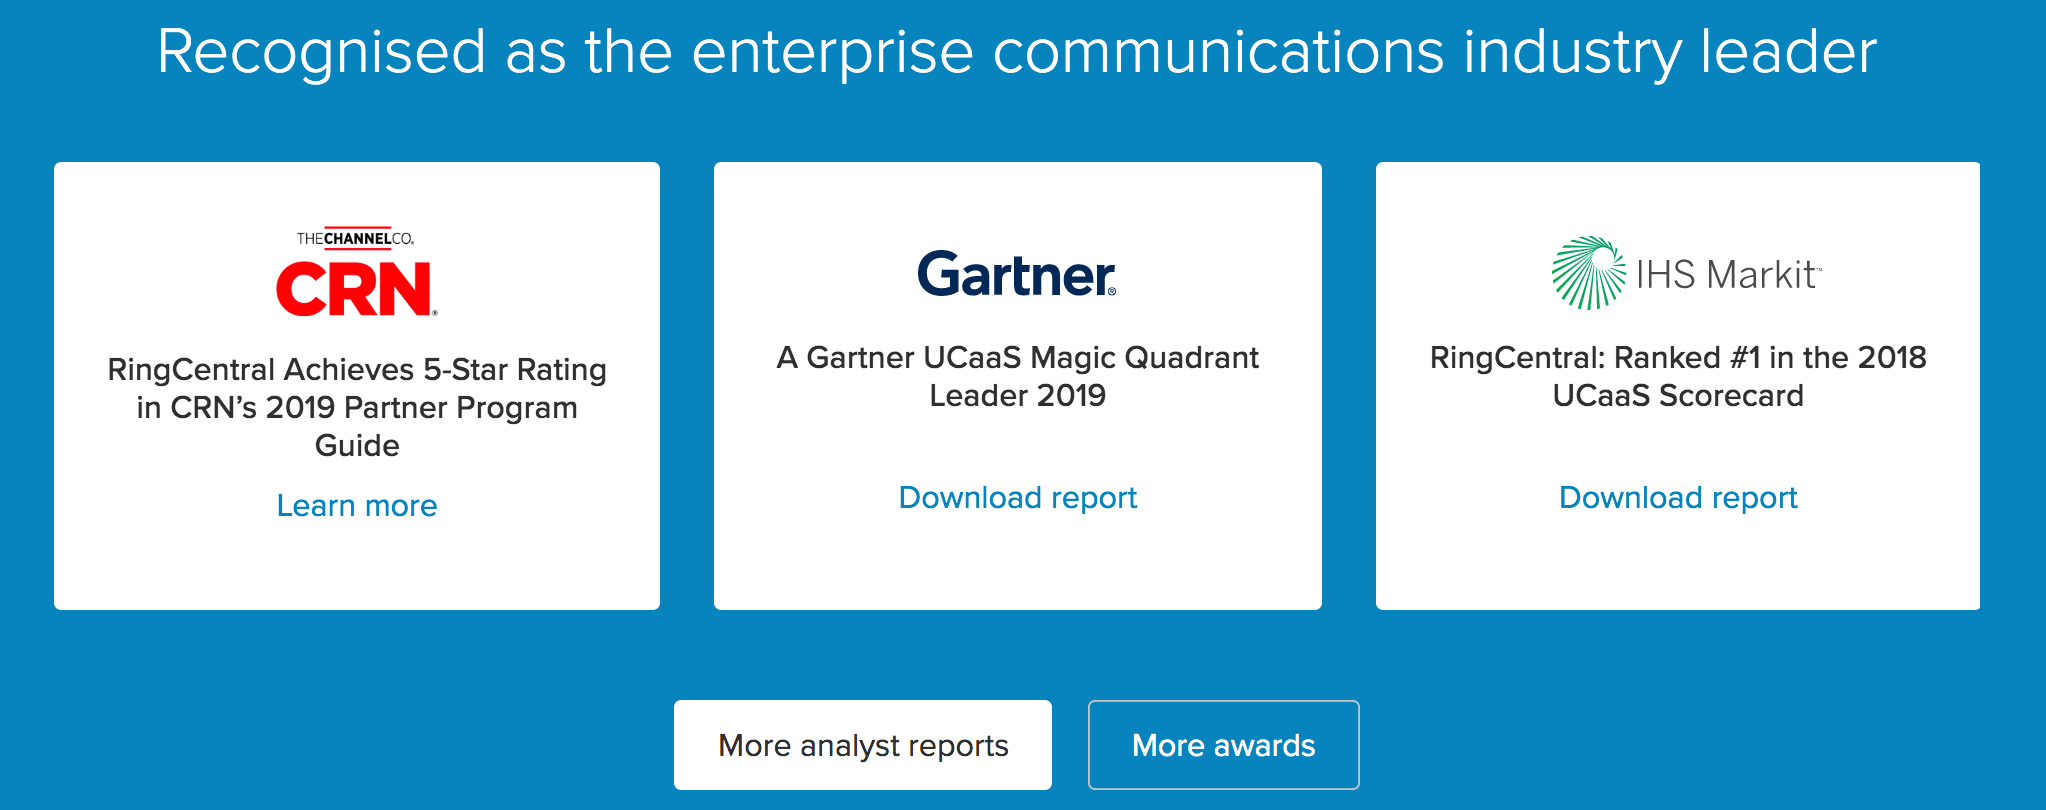
Task: Click the IHS Markit green swirl icon
Action: (x=1588, y=272)
